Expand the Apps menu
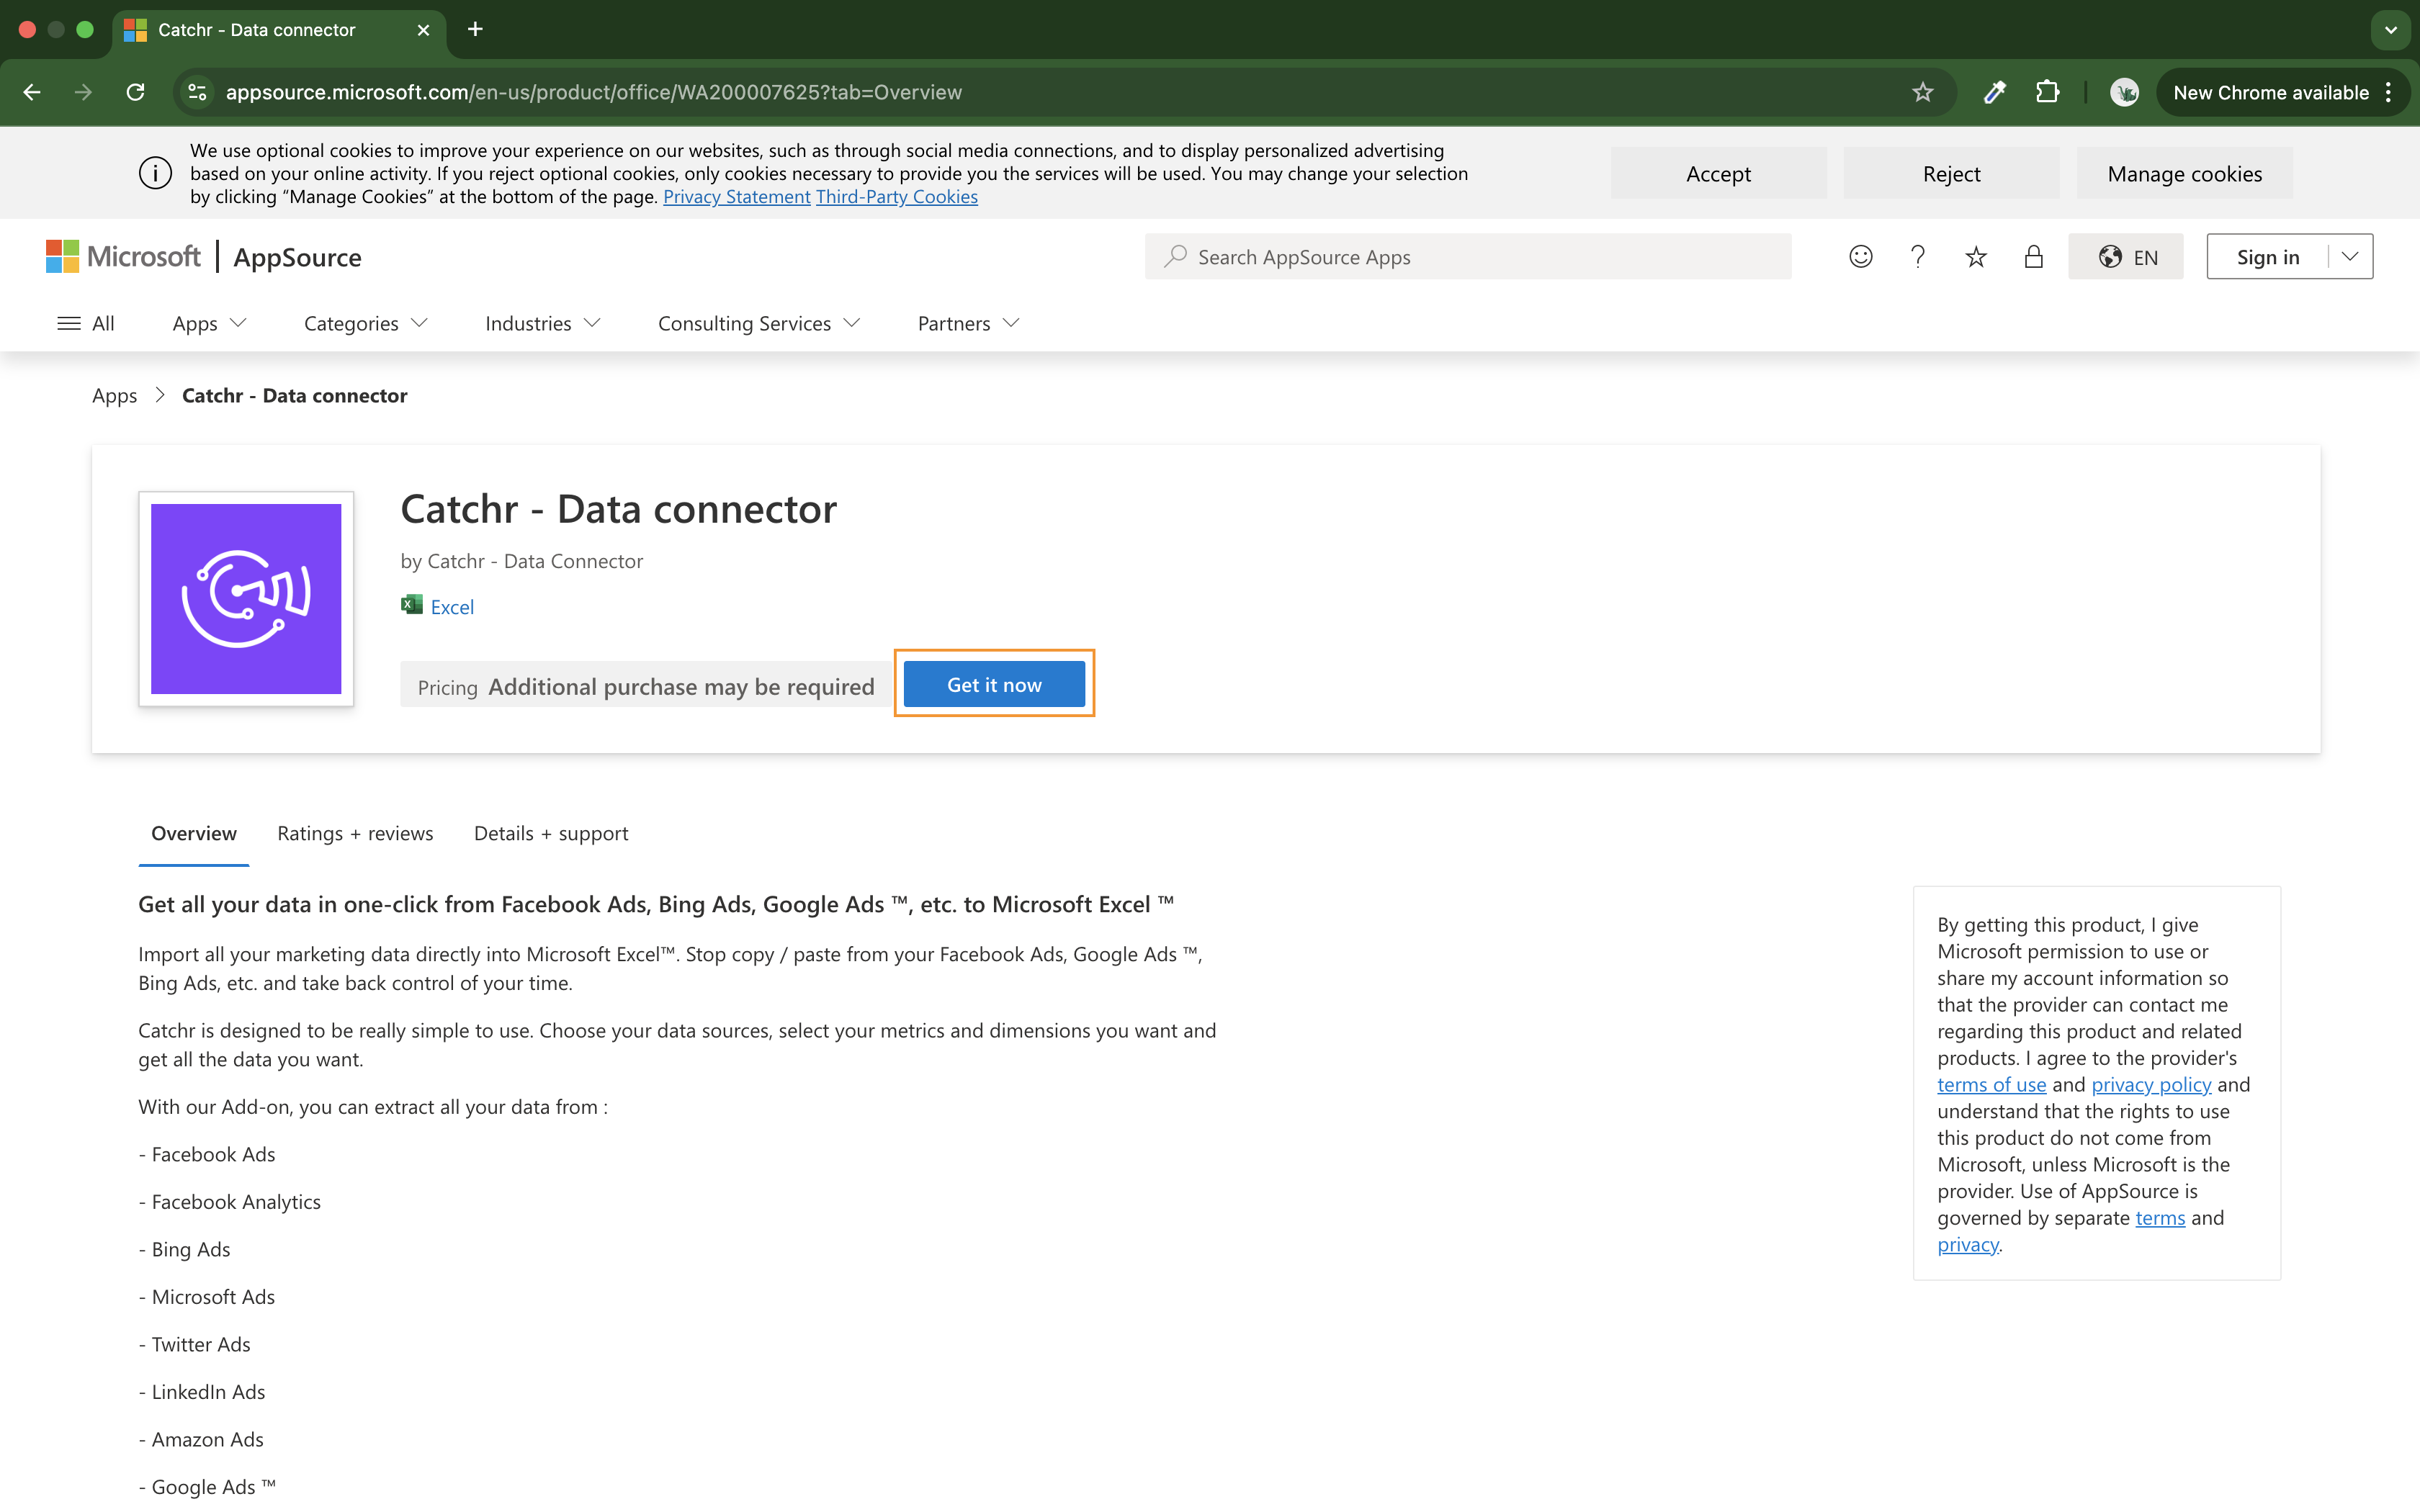The height and width of the screenshot is (1512, 2420). pos(209,323)
